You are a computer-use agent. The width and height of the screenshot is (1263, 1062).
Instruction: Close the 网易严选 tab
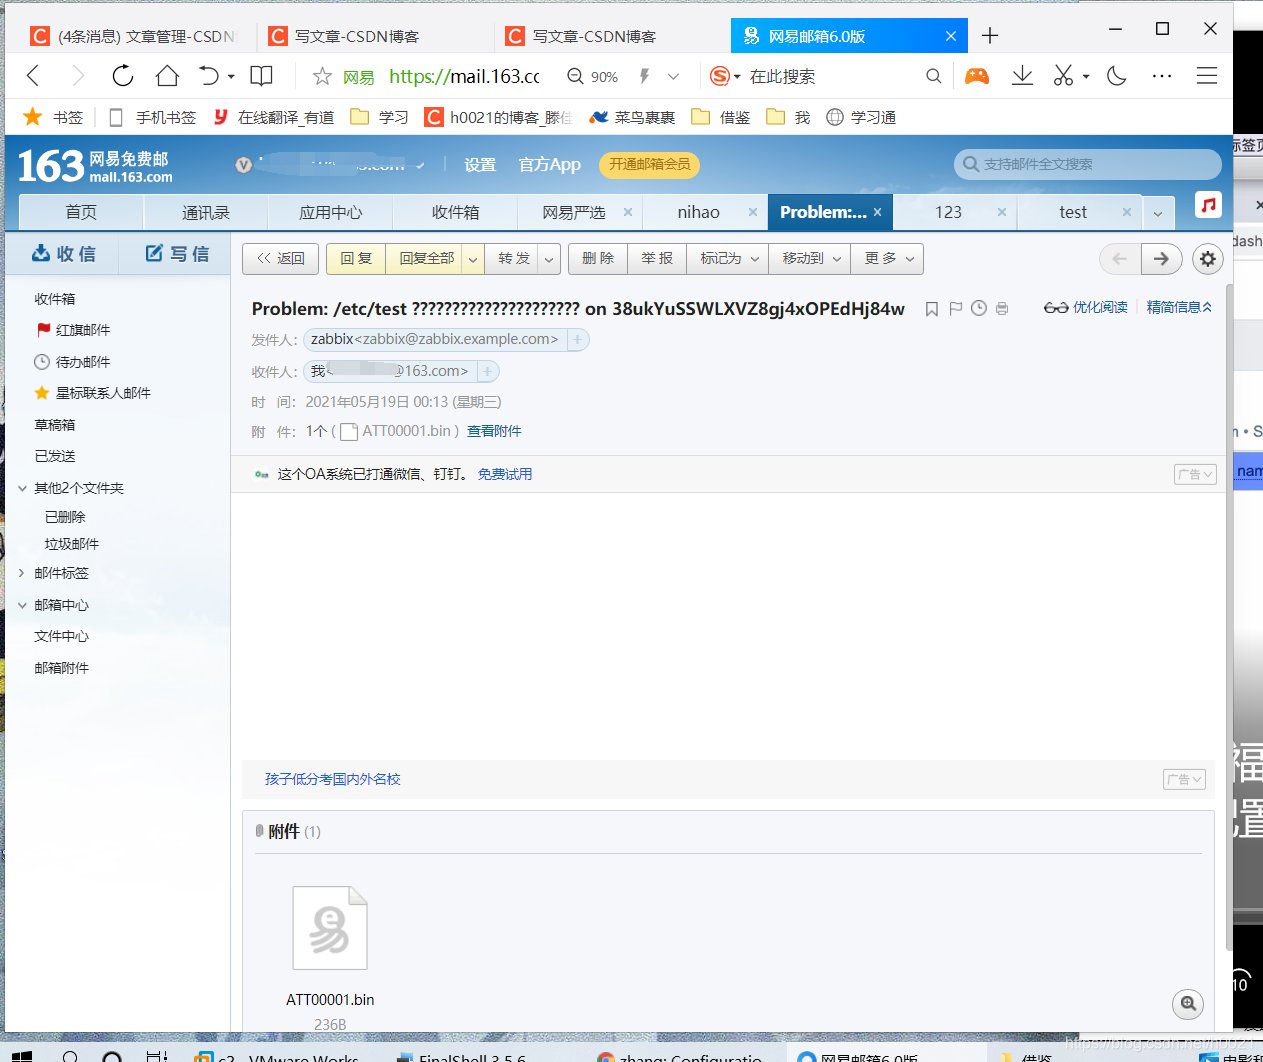pos(628,212)
